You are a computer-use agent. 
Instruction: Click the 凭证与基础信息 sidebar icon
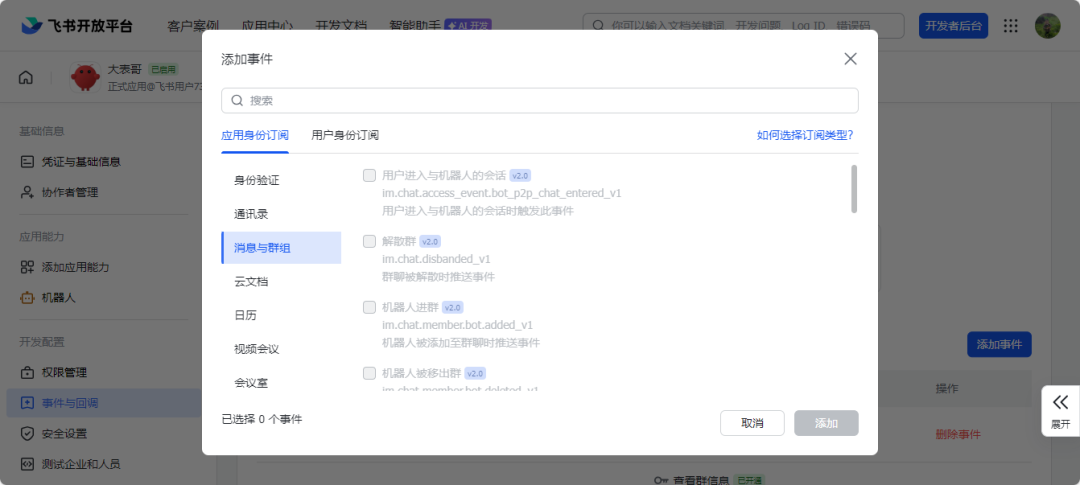pyautogui.click(x=27, y=162)
